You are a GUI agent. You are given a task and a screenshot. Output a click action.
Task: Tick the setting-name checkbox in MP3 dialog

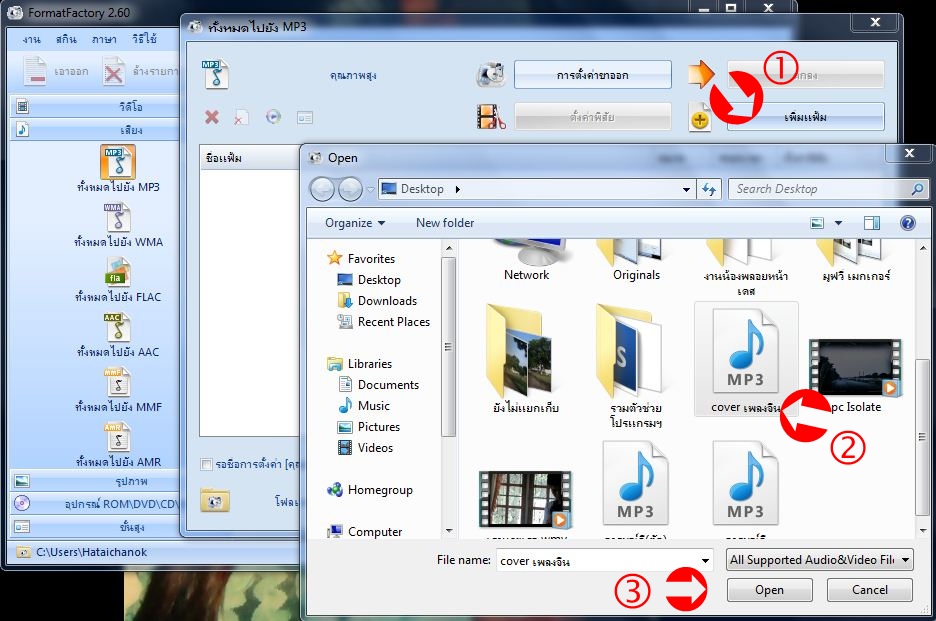point(207,465)
